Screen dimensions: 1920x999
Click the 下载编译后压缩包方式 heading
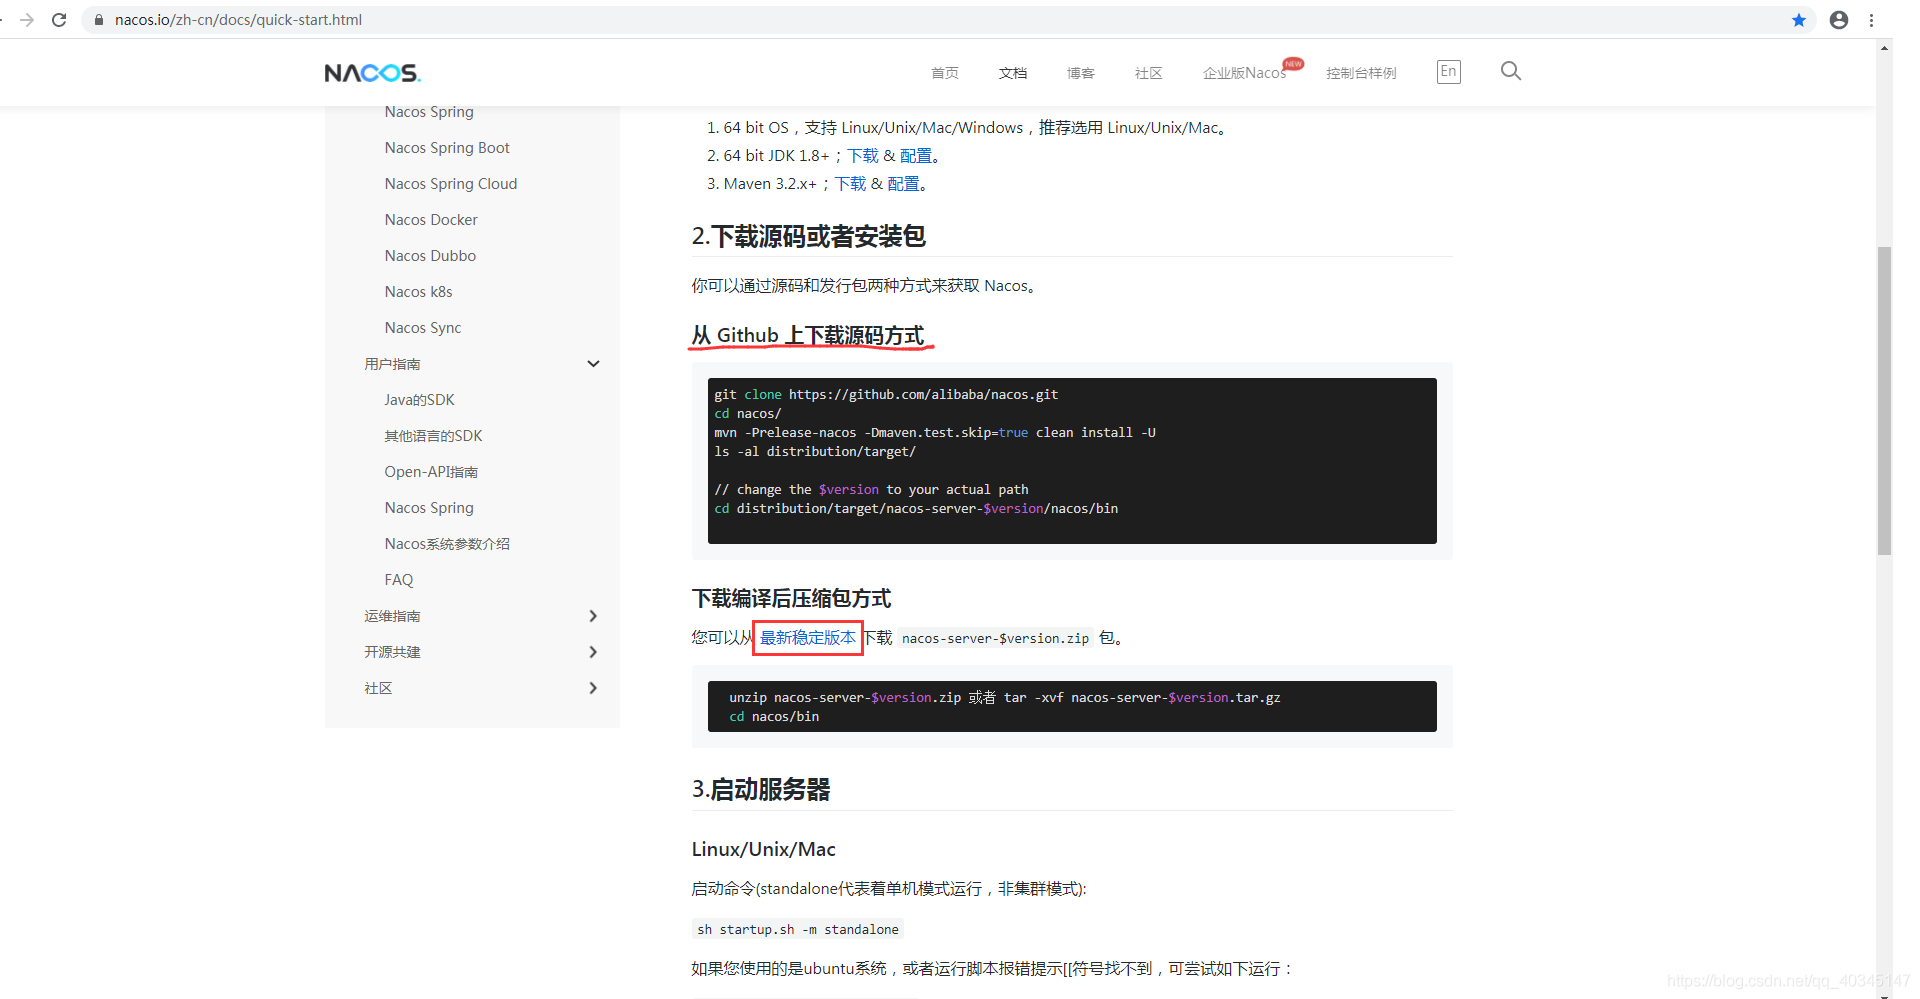(791, 599)
